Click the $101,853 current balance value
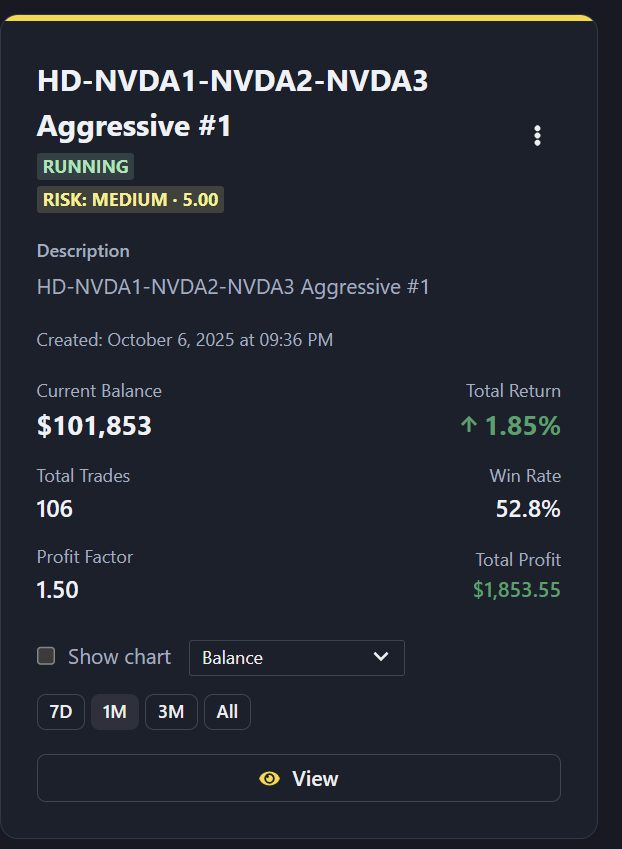This screenshot has height=849, width=622. (x=94, y=426)
